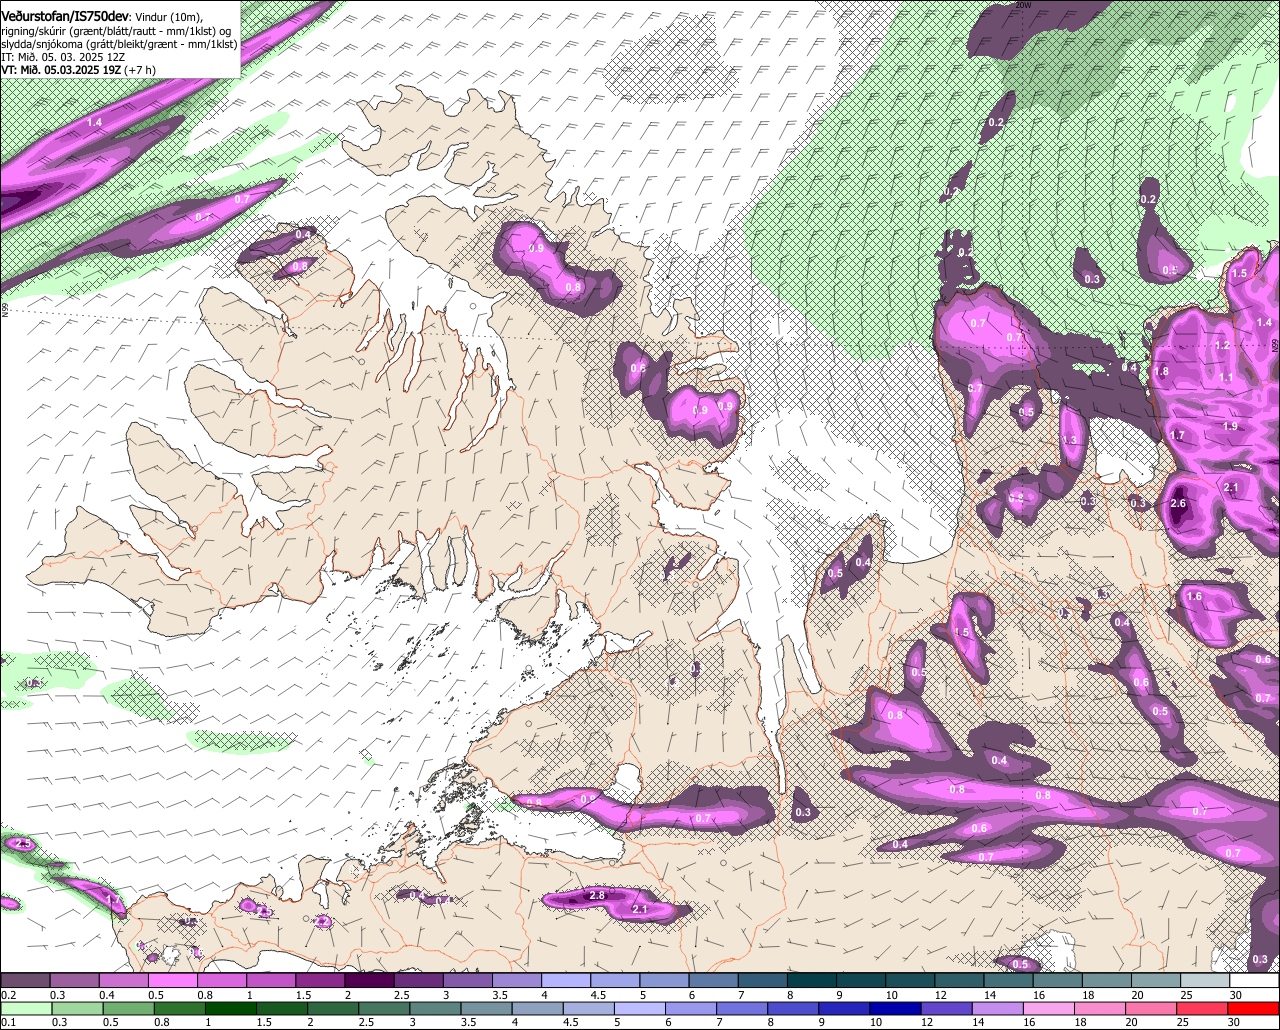
Task: Select the bright red 30 rain legend swatch
Action: click(1254, 1008)
